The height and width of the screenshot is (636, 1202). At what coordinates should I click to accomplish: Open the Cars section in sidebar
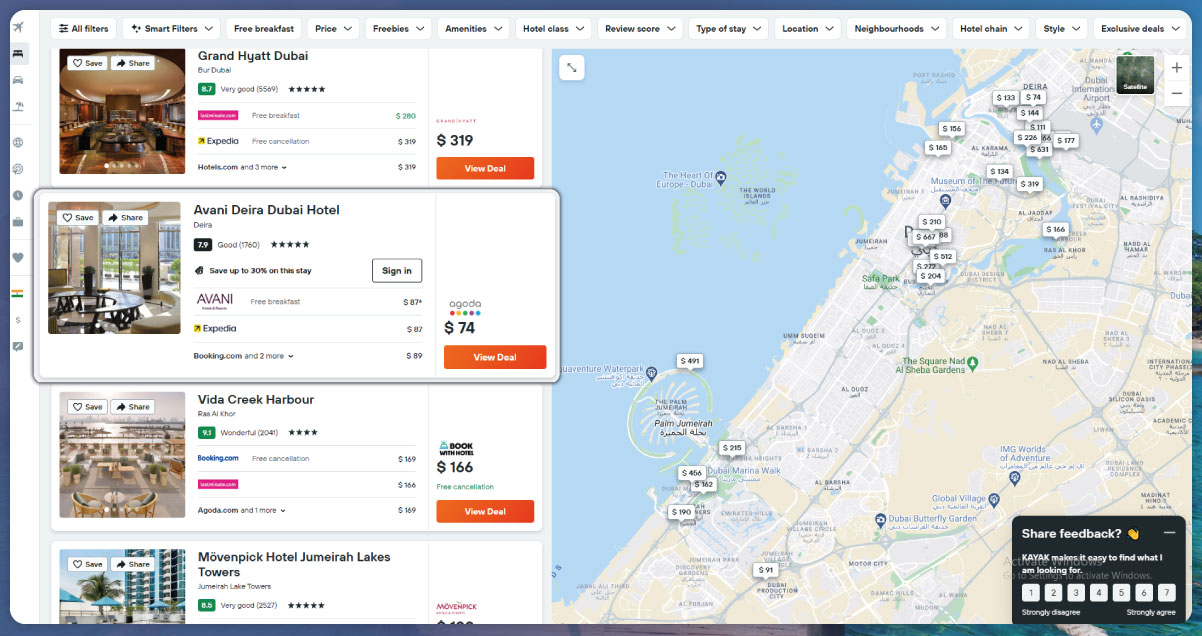[18, 80]
